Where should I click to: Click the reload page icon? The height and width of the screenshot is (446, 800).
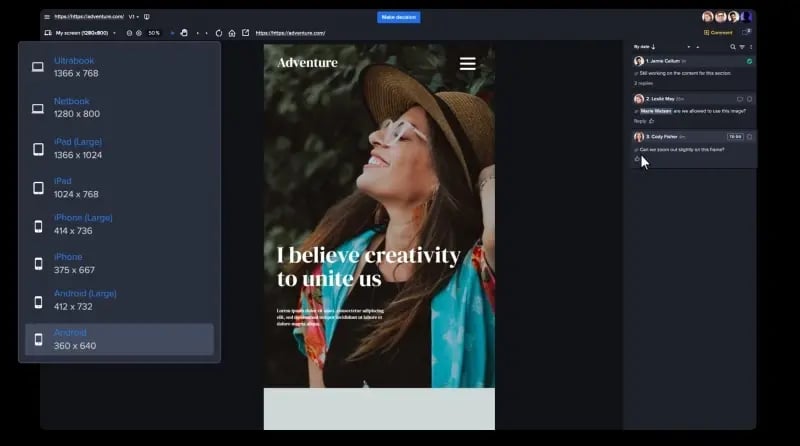(219, 33)
